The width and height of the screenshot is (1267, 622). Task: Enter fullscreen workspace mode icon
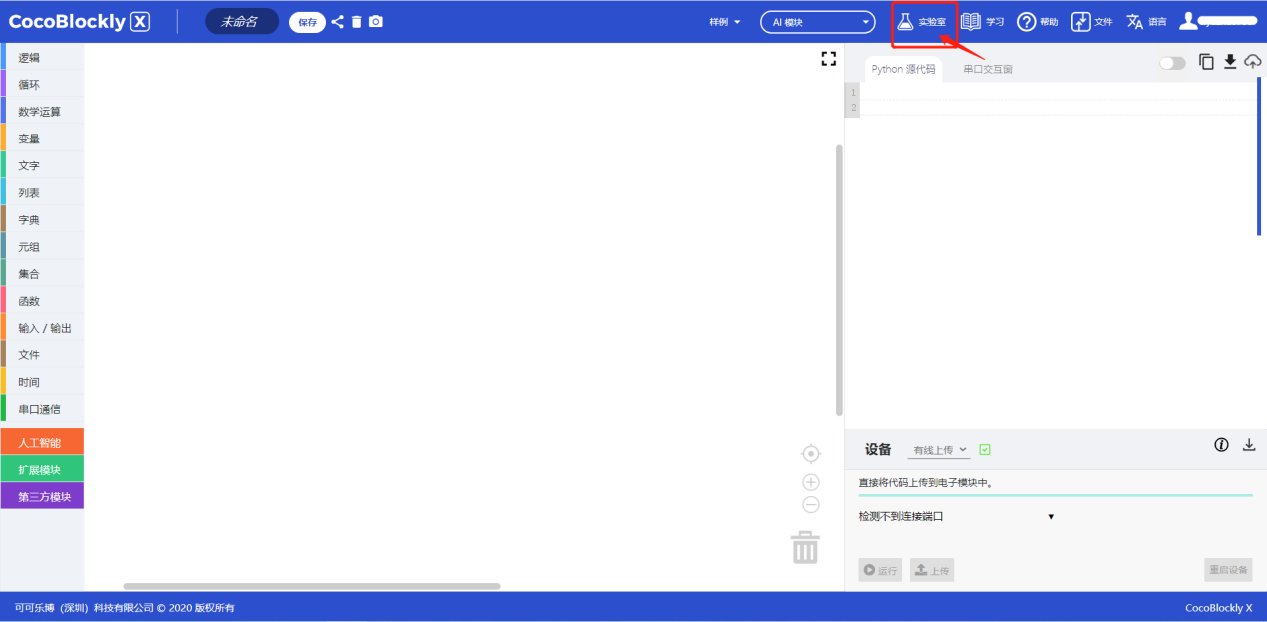click(x=828, y=59)
